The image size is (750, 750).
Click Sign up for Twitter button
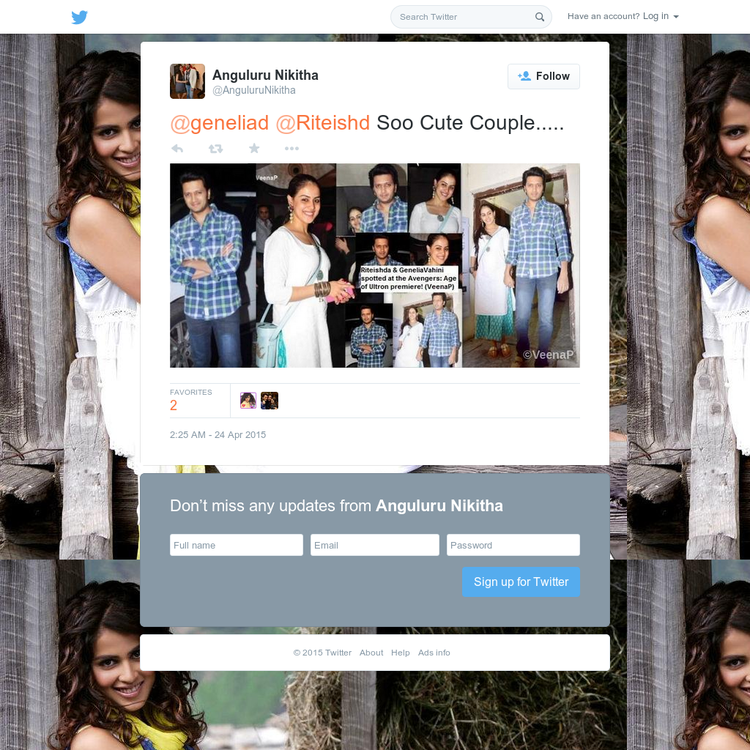coord(521,582)
